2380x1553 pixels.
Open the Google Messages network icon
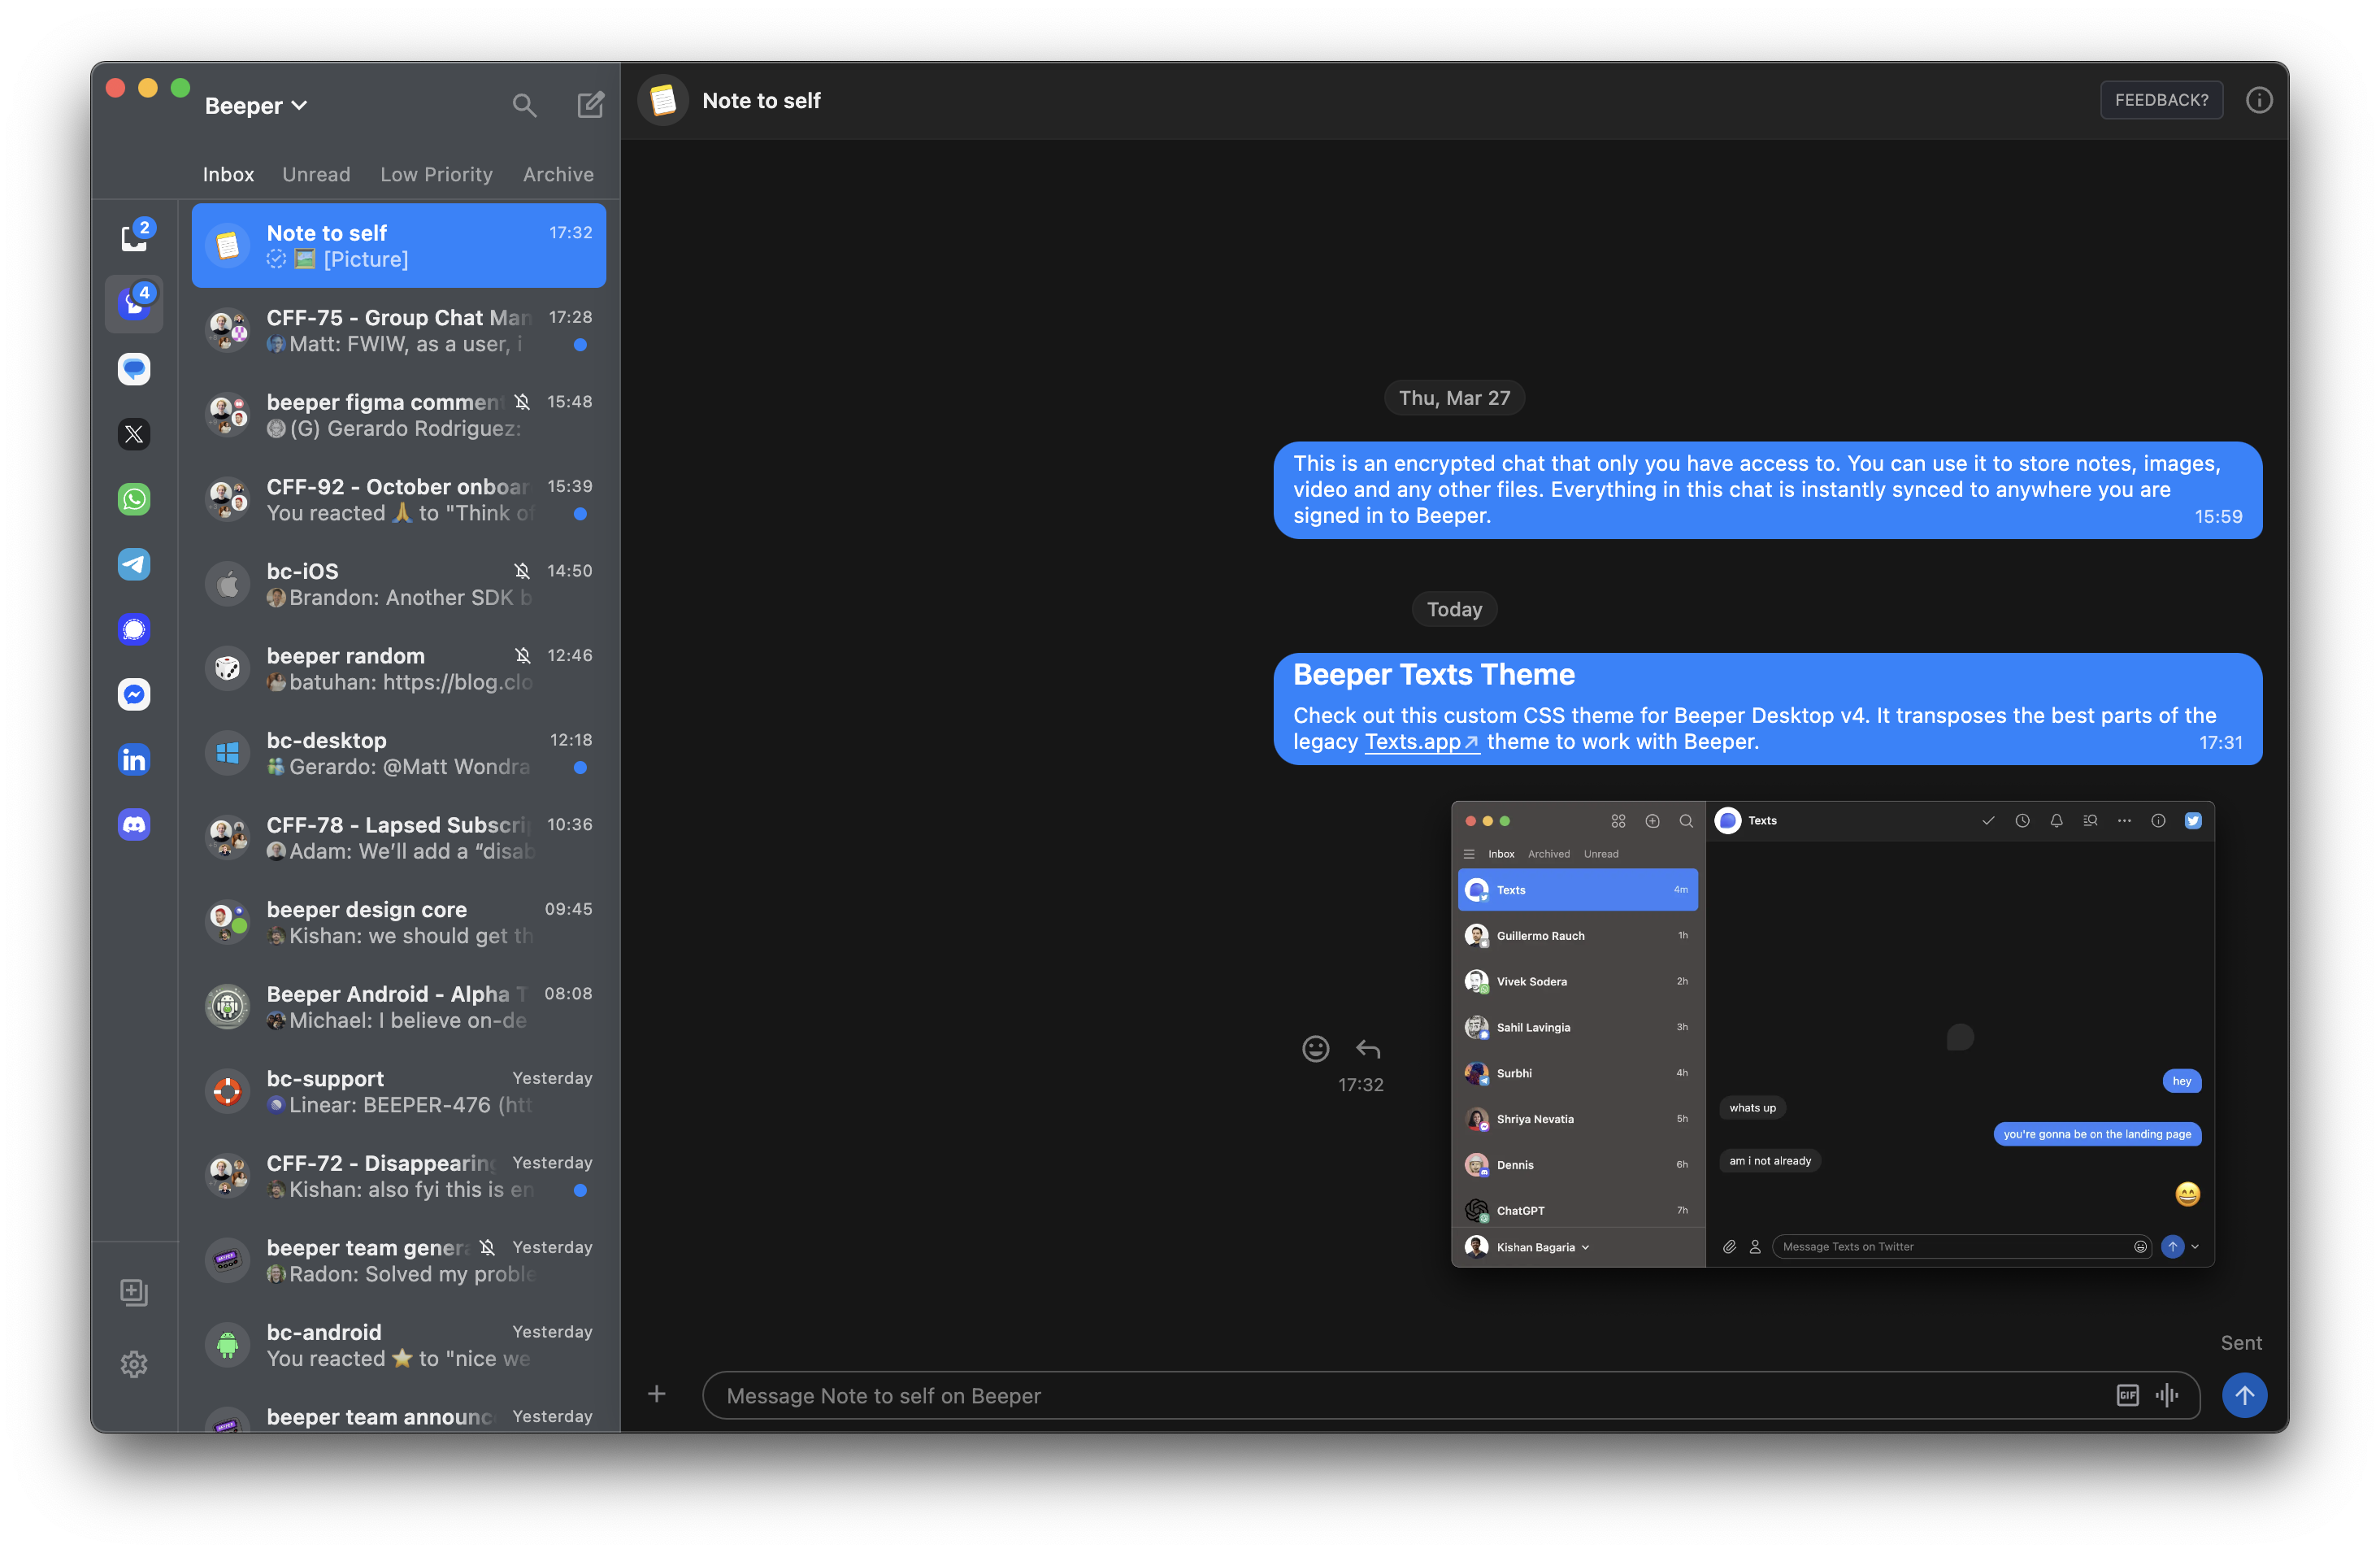pos(134,369)
